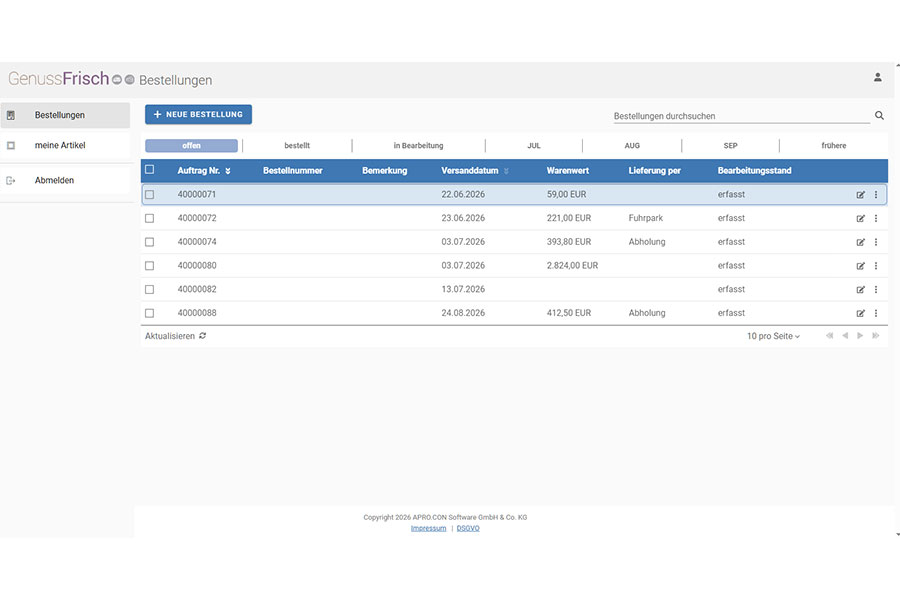Open more options for order 40000080
This screenshot has width=900, height=600.
(x=876, y=266)
